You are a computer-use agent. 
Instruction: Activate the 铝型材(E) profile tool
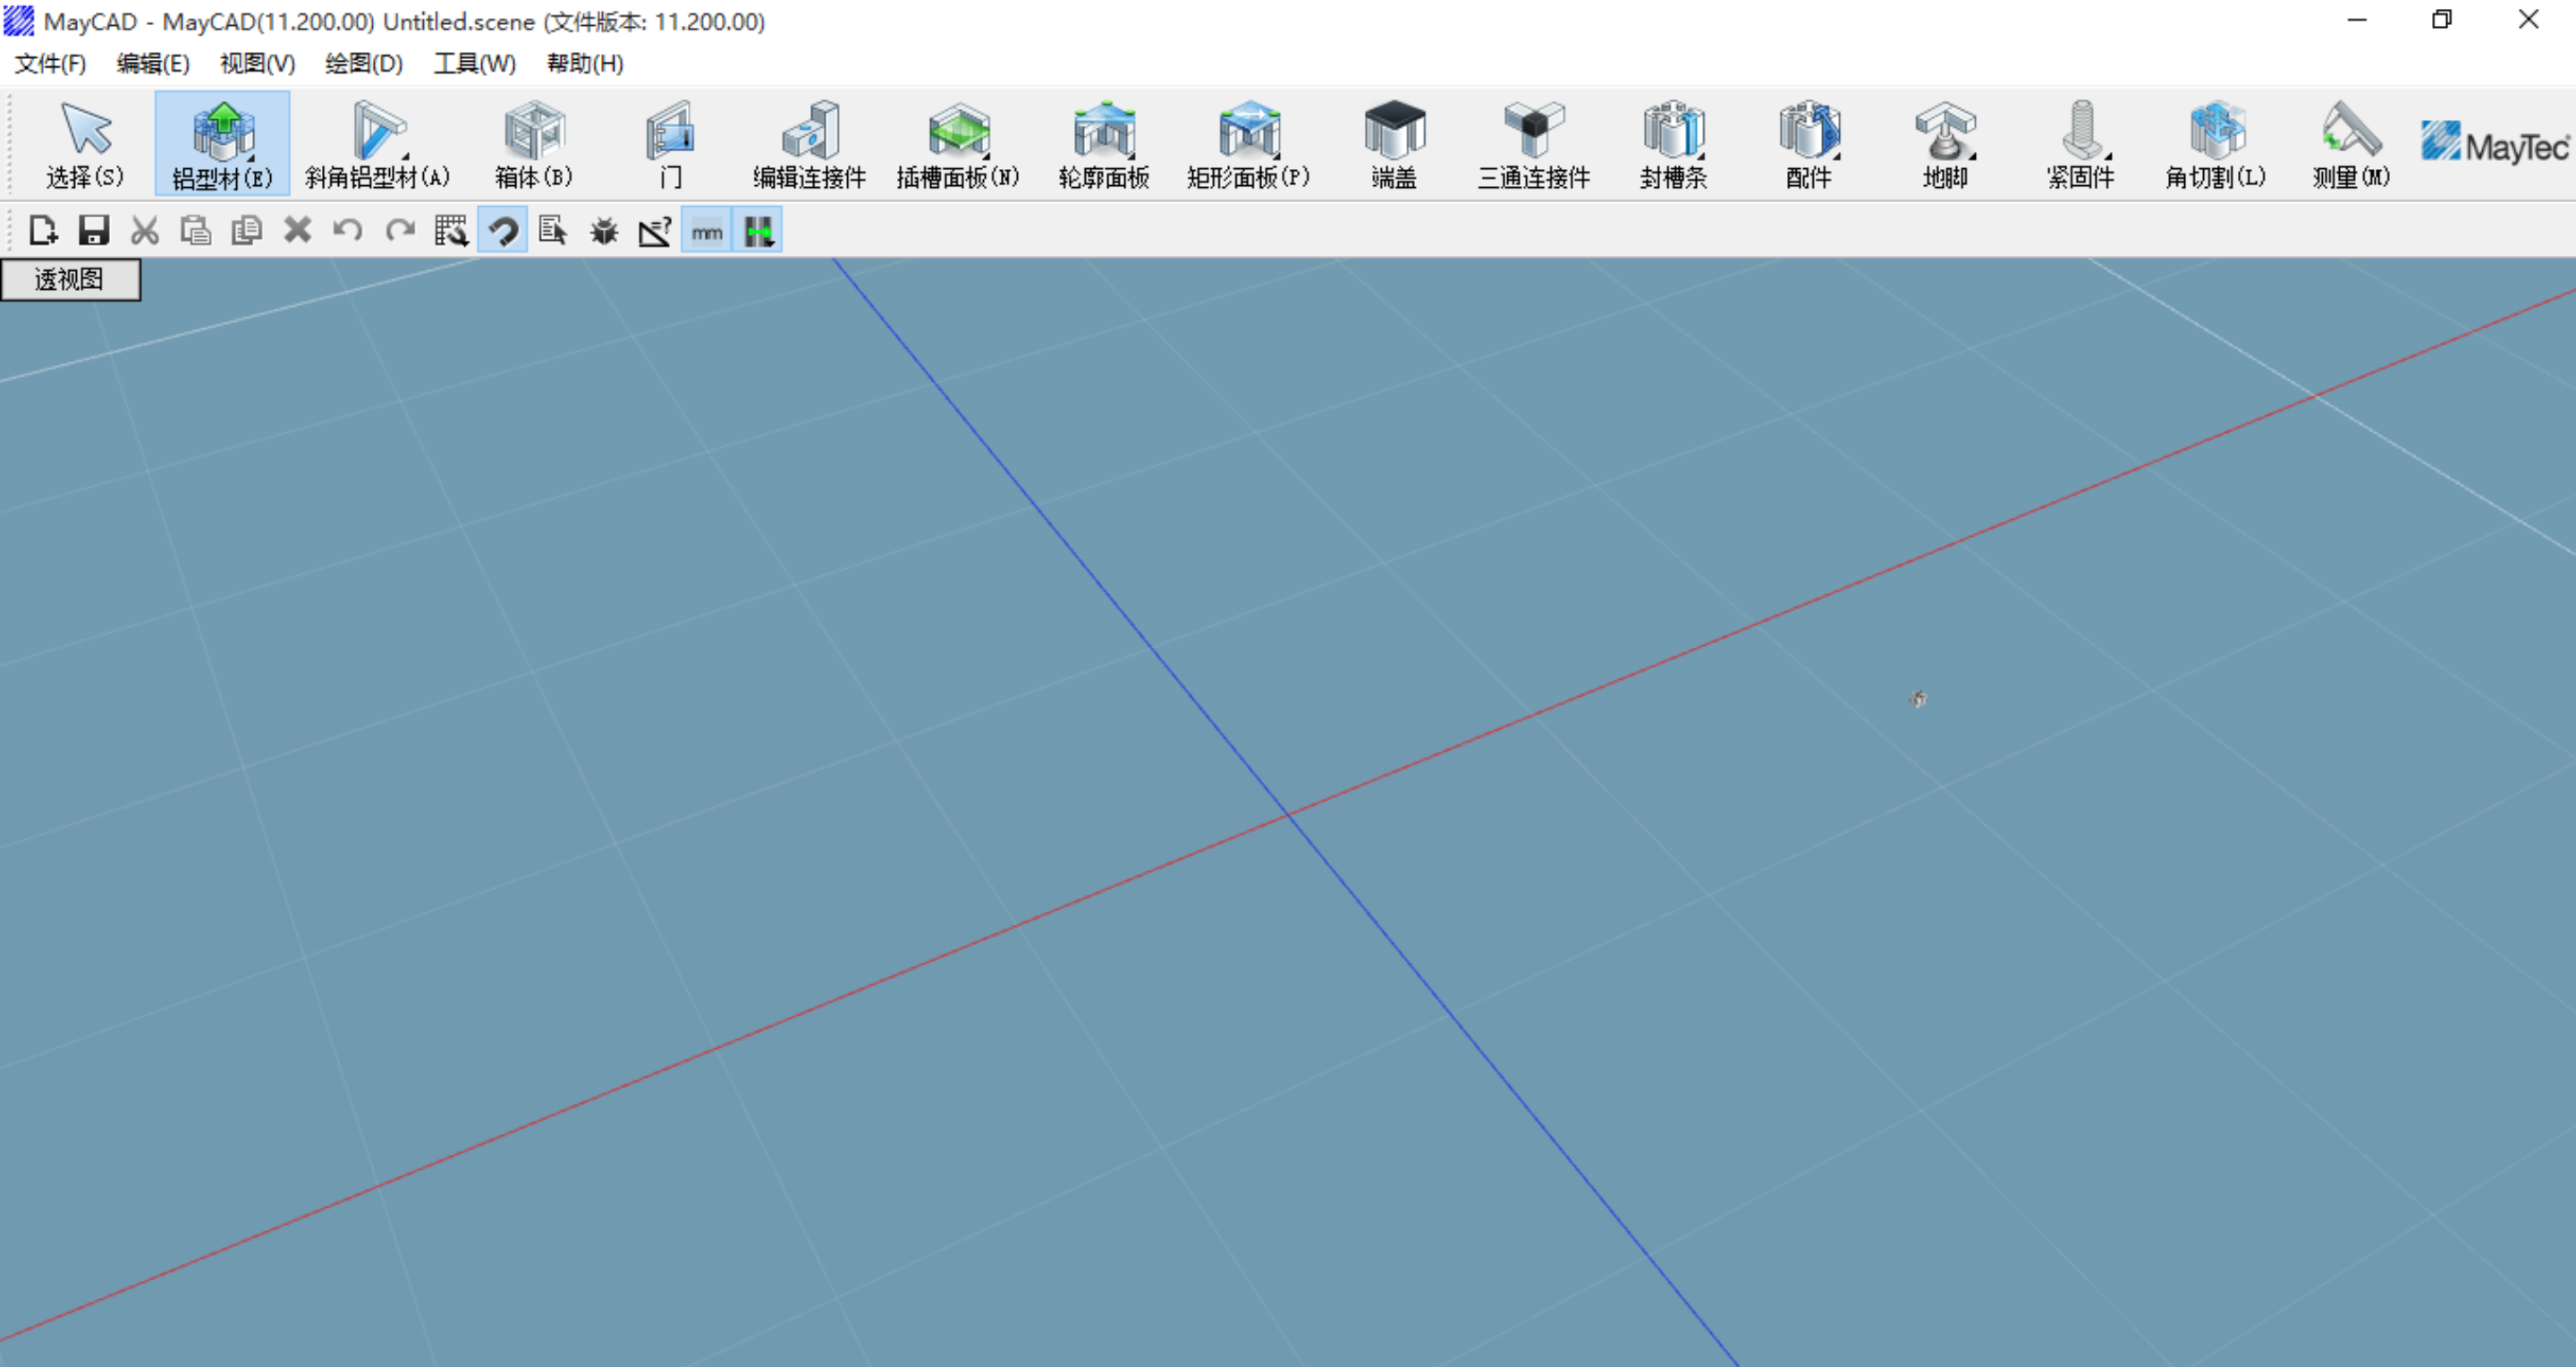[x=222, y=144]
